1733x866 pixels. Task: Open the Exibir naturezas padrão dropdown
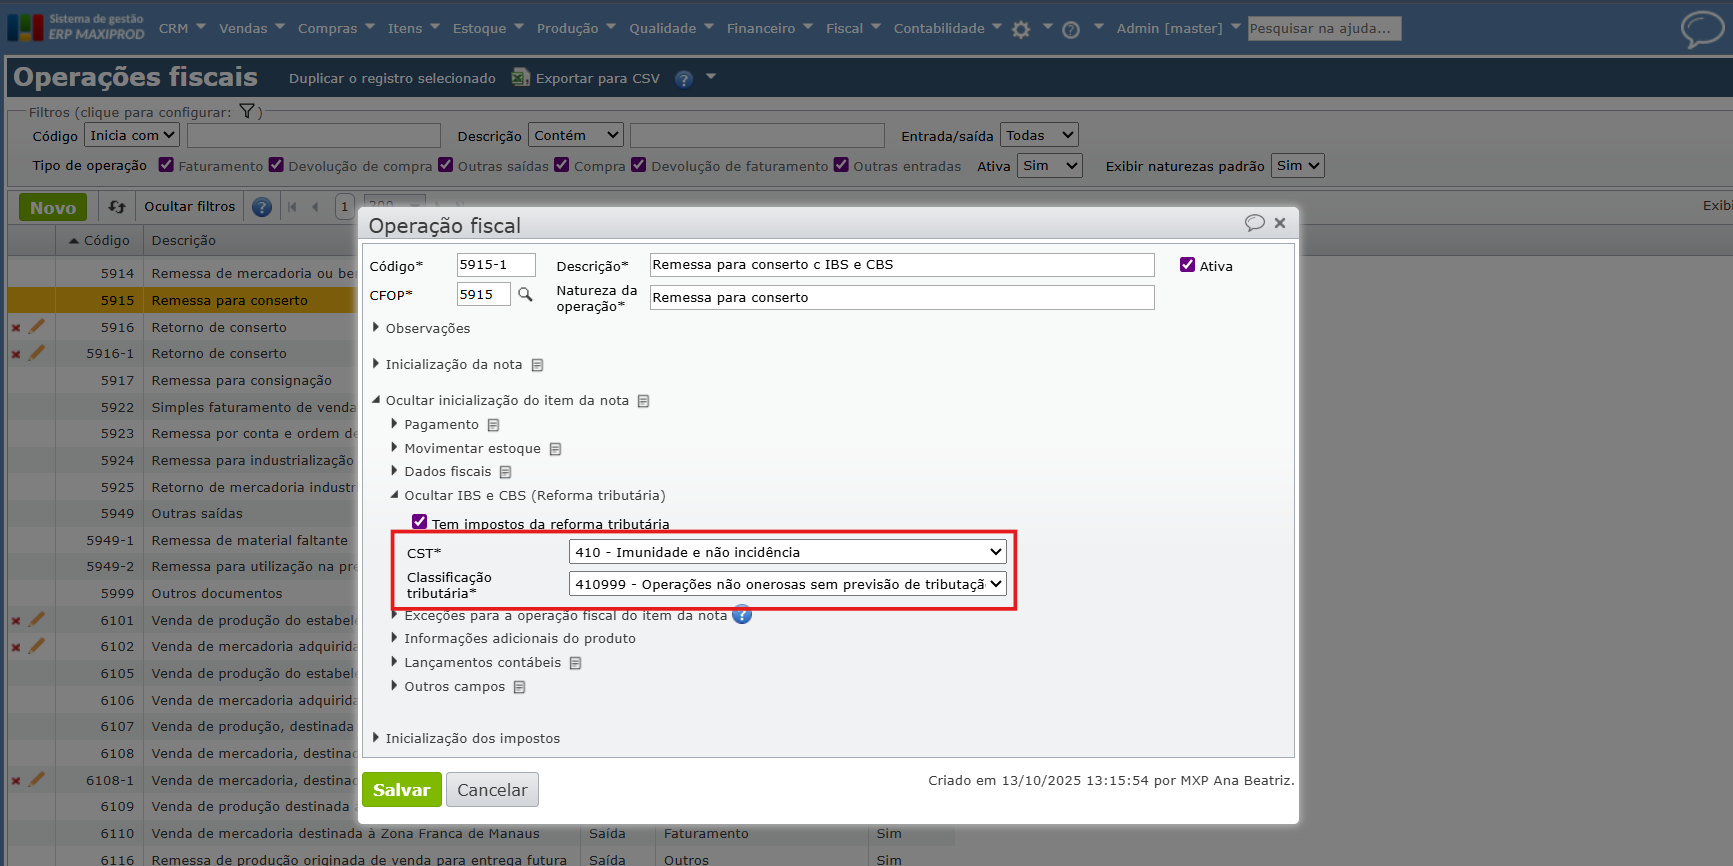1298,166
